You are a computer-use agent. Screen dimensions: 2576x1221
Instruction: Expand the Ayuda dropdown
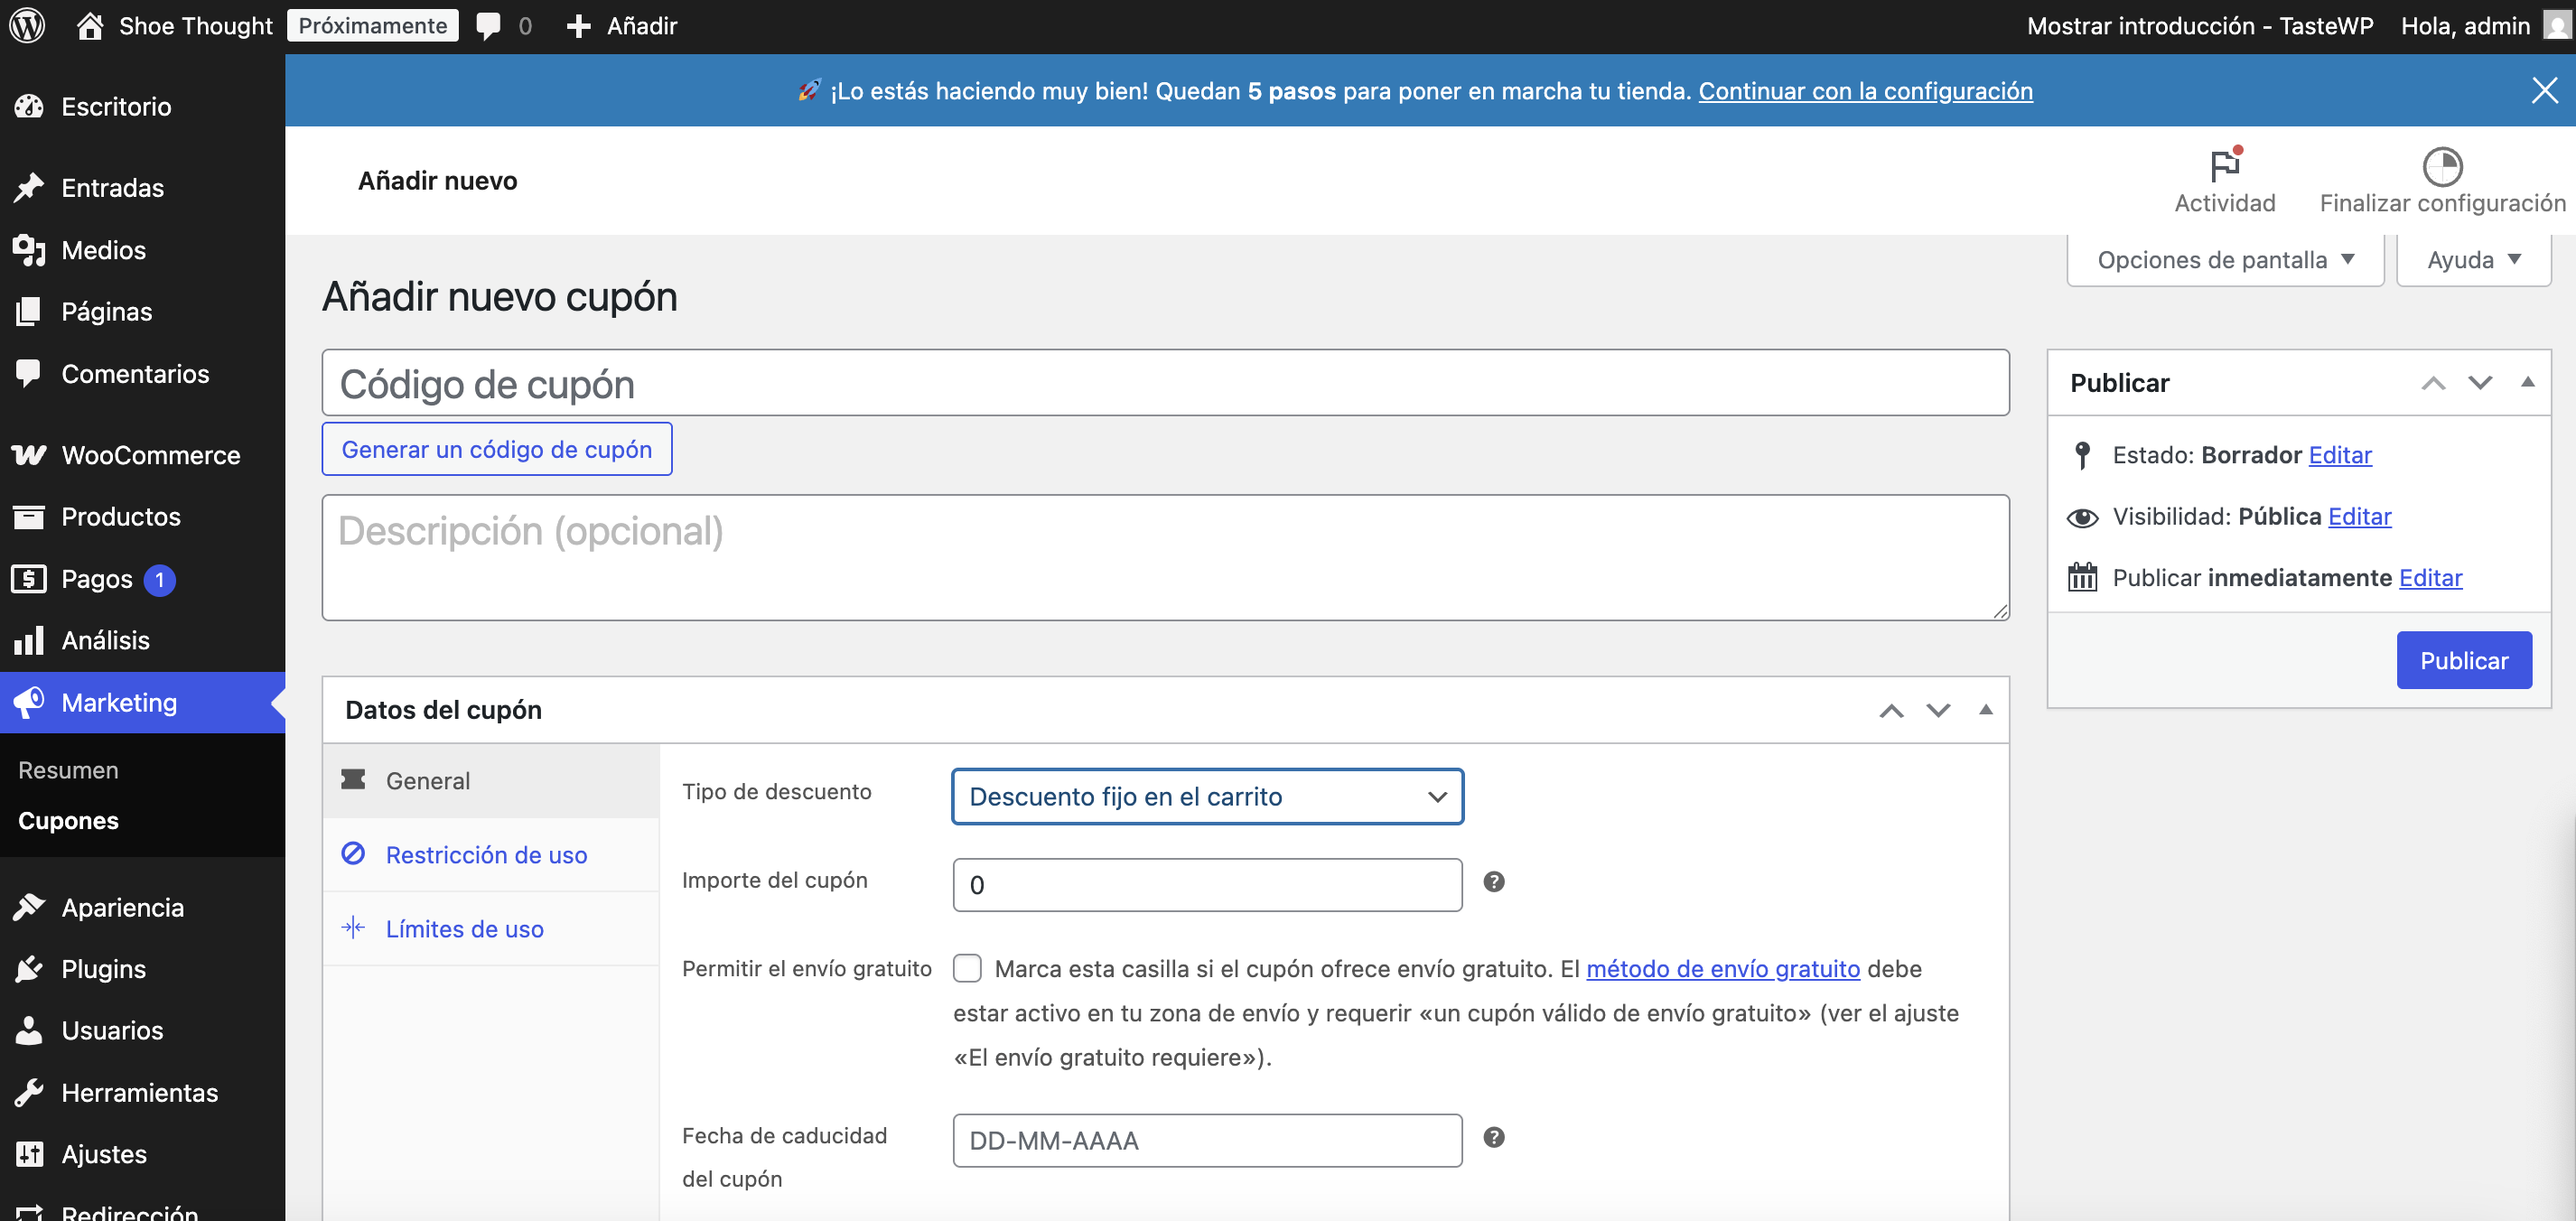tap(2473, 260)
